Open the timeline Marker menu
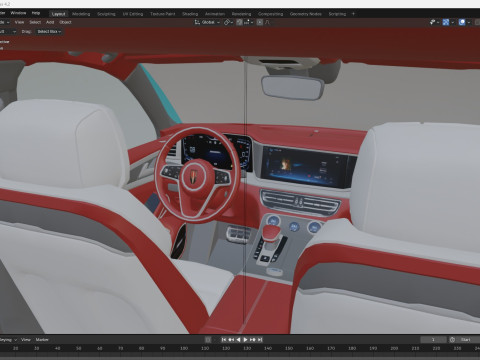 (x=42, y=340)
